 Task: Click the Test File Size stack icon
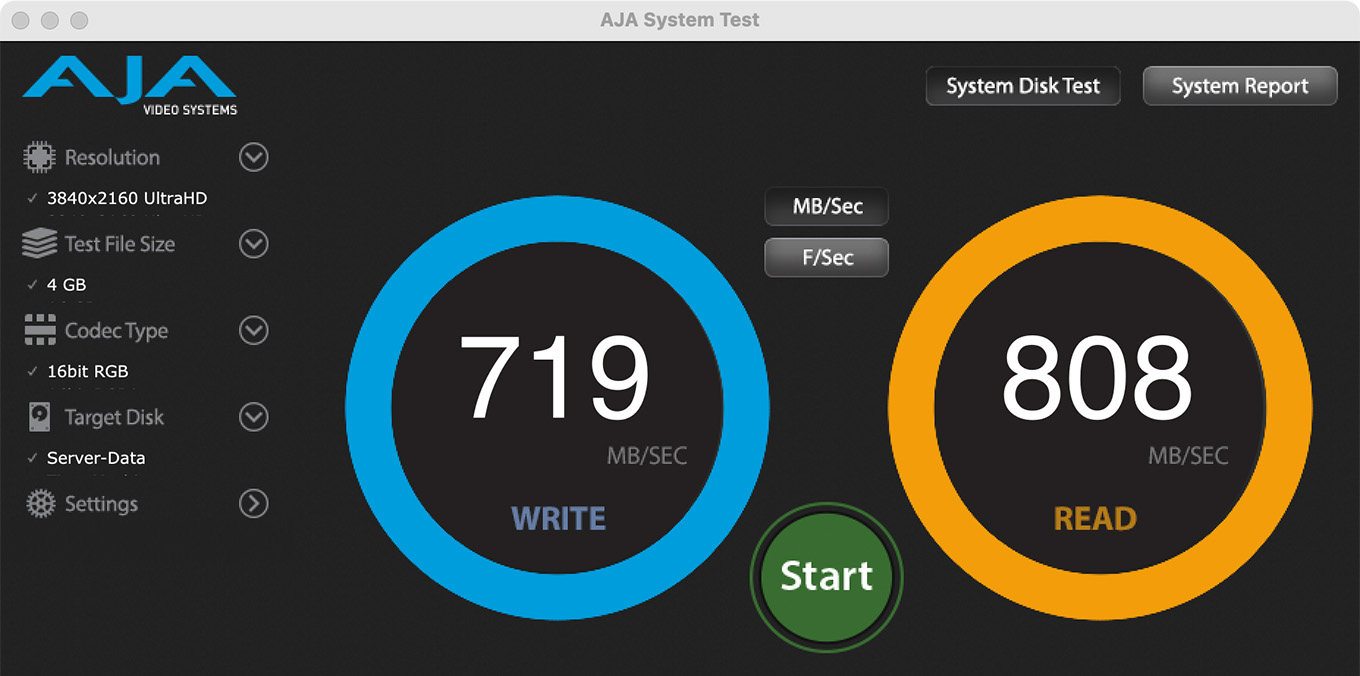click(x=39, y=243)
